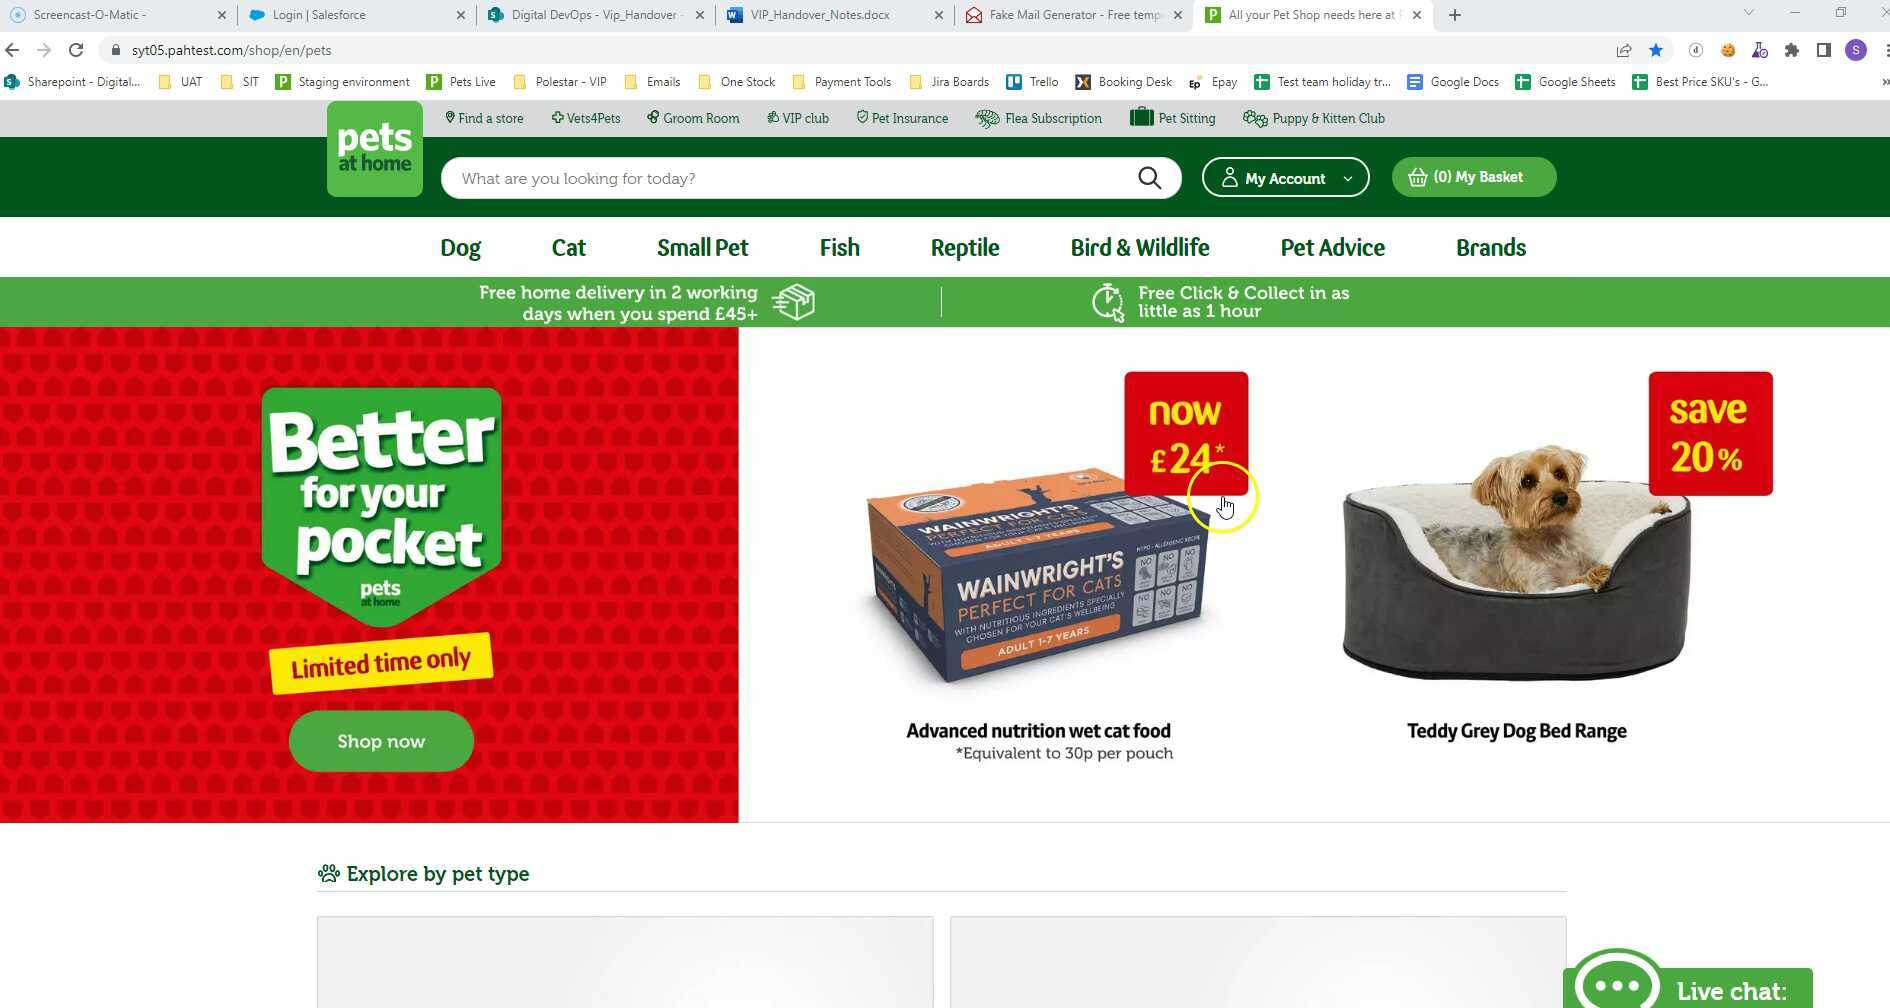Viewport: 1890px width, 1008px height.
Task: Open the Live chat bubble
Action: tap(1688, 987)
